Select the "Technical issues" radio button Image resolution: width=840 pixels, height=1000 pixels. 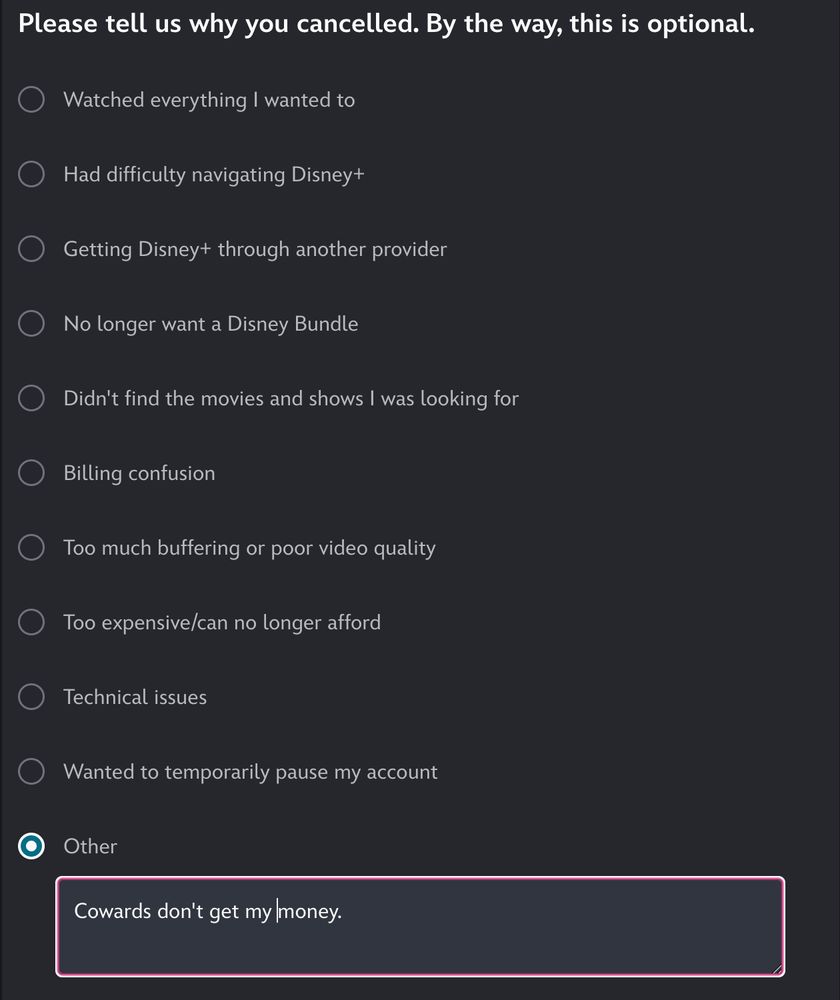31,696
